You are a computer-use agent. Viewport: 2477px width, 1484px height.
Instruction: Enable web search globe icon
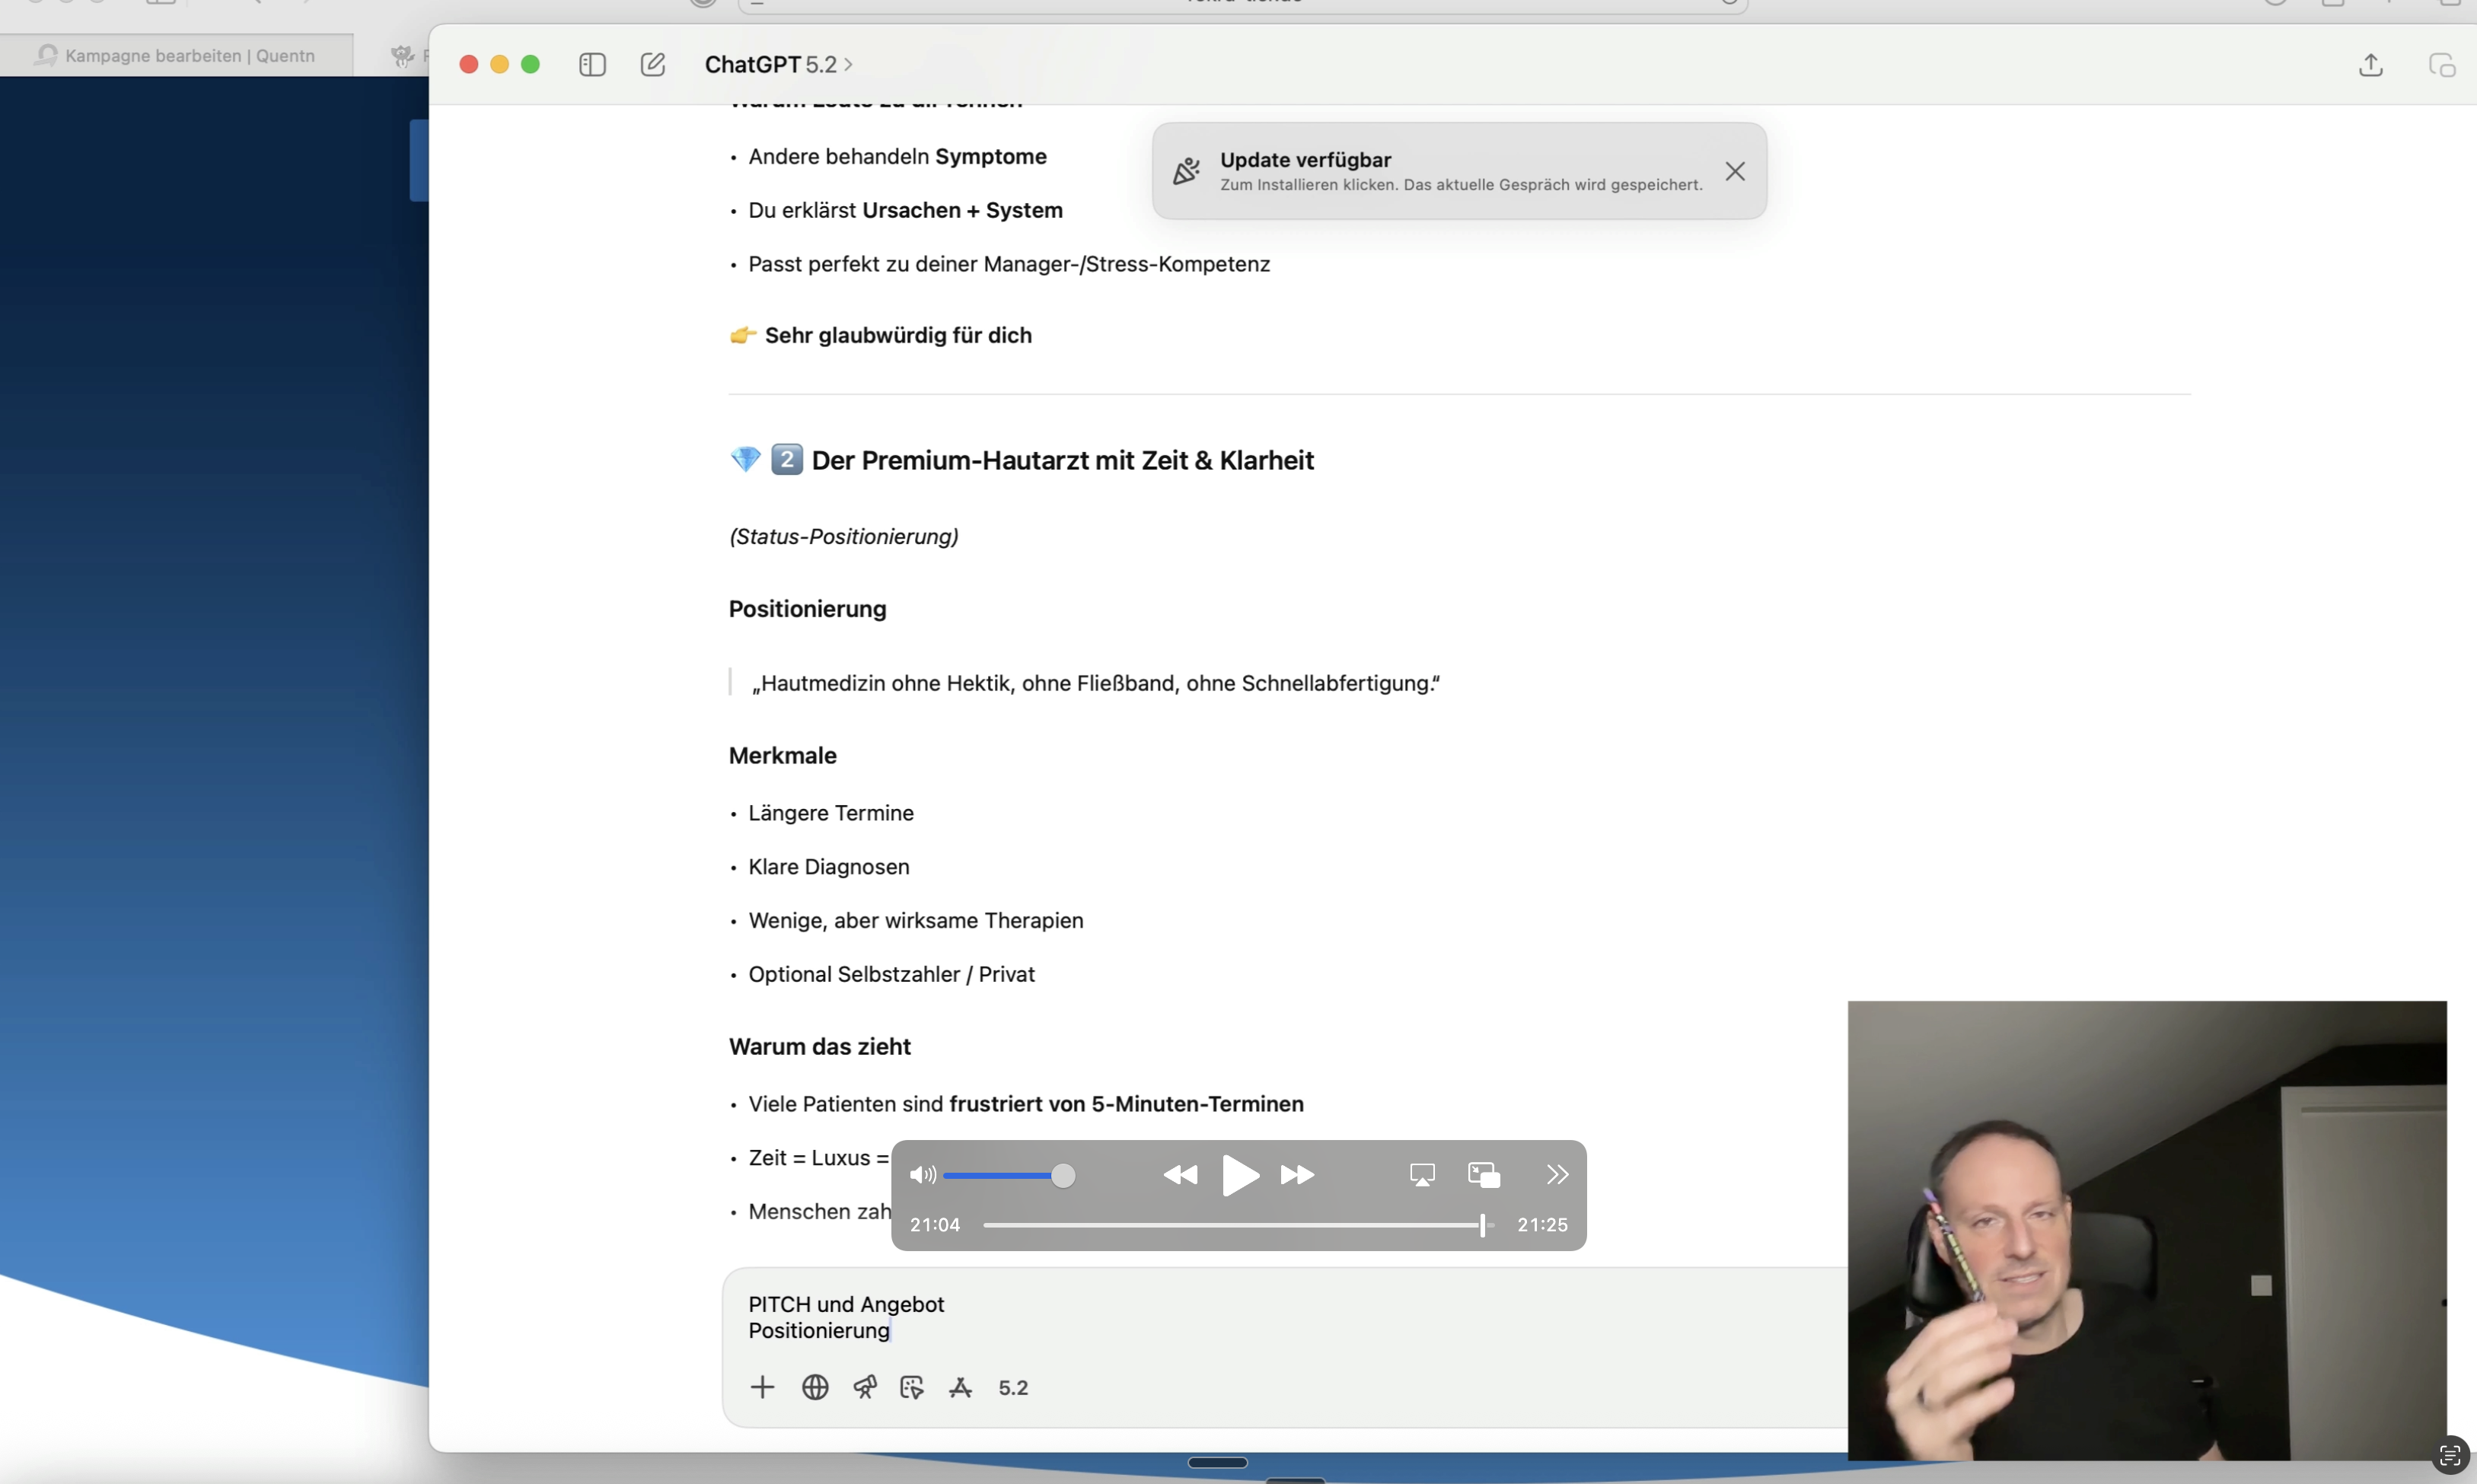815,1387
